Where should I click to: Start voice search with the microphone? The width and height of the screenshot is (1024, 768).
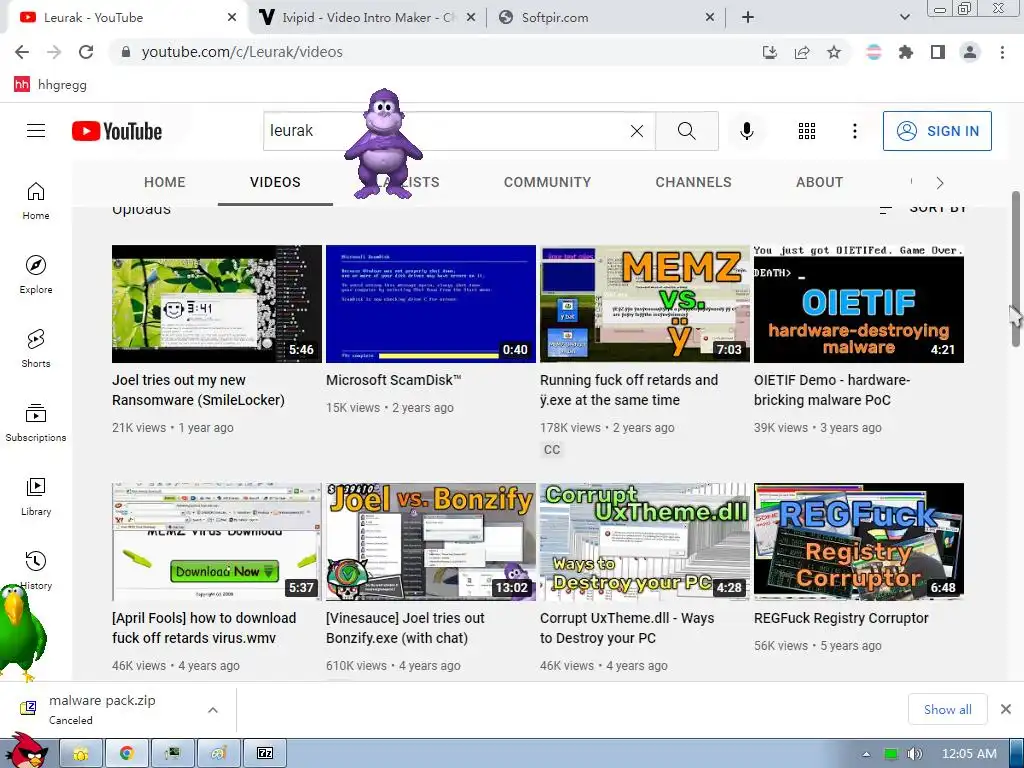[746, 131]
